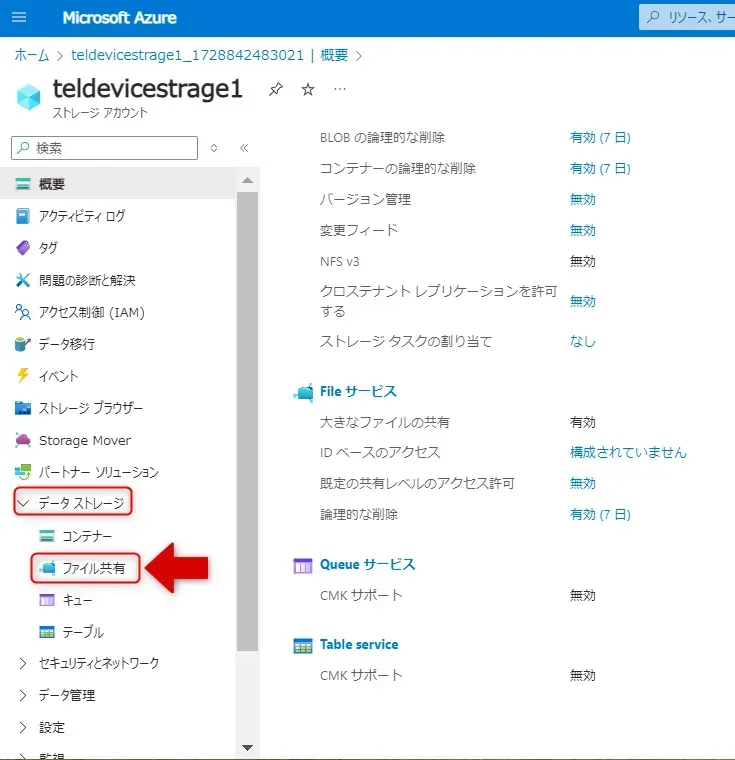
Task: Click the sidebar scrollbar down arrow
Action: 247,747
